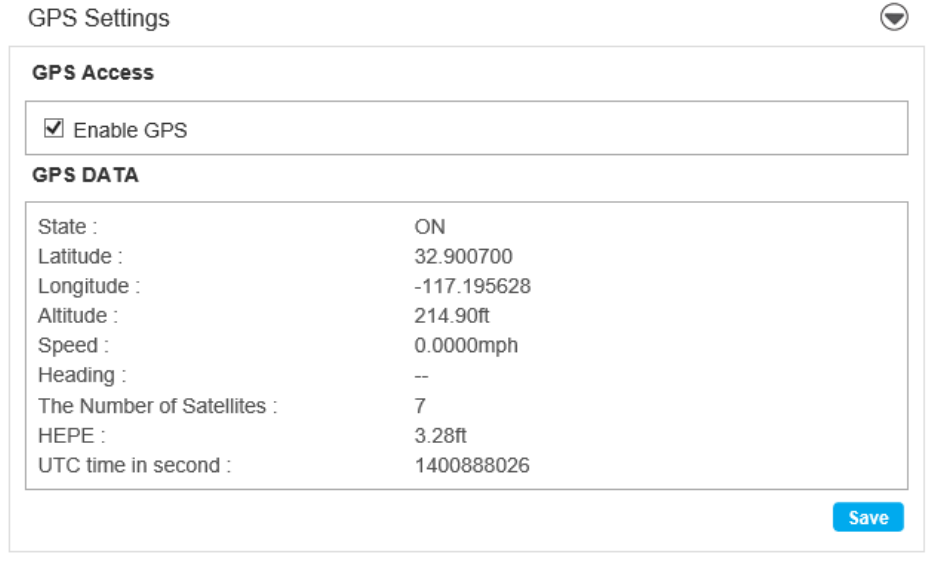This screenshot has width=937, height=563.
Task: Toggle the Enable GPS checkbox
Action: [x=54, y=128]
